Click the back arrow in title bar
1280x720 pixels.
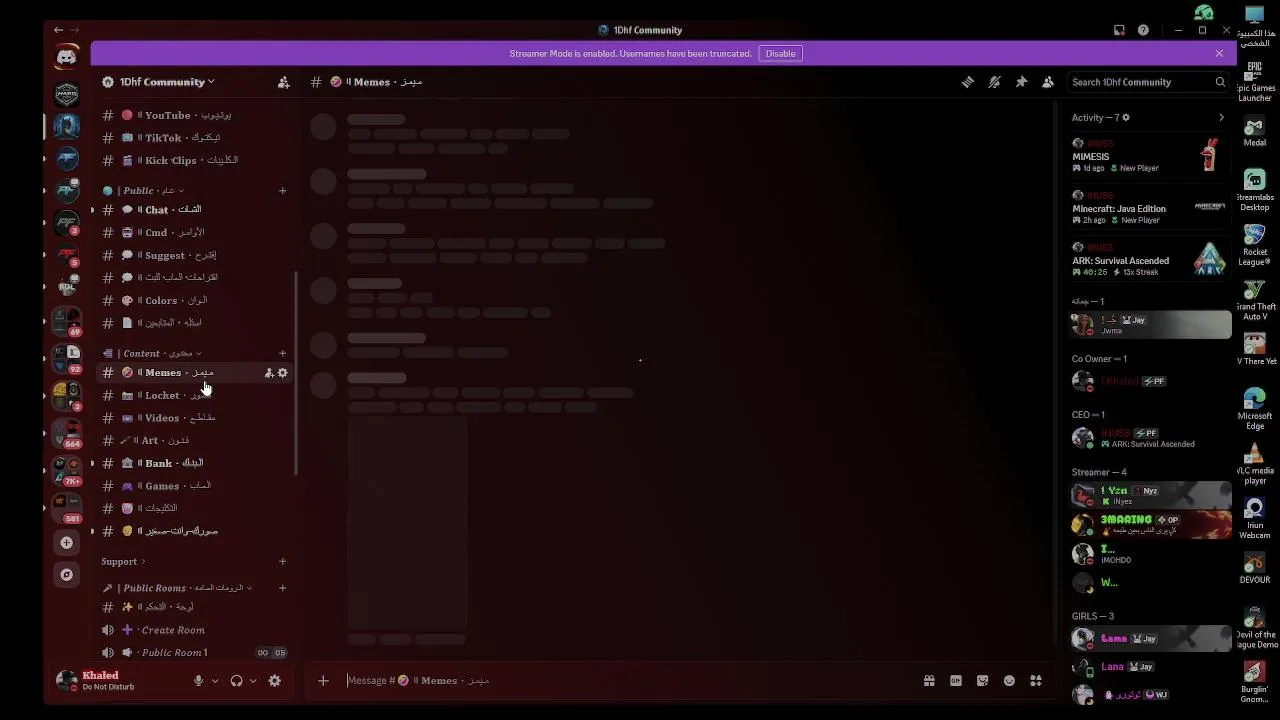click(x=58, y=30)
